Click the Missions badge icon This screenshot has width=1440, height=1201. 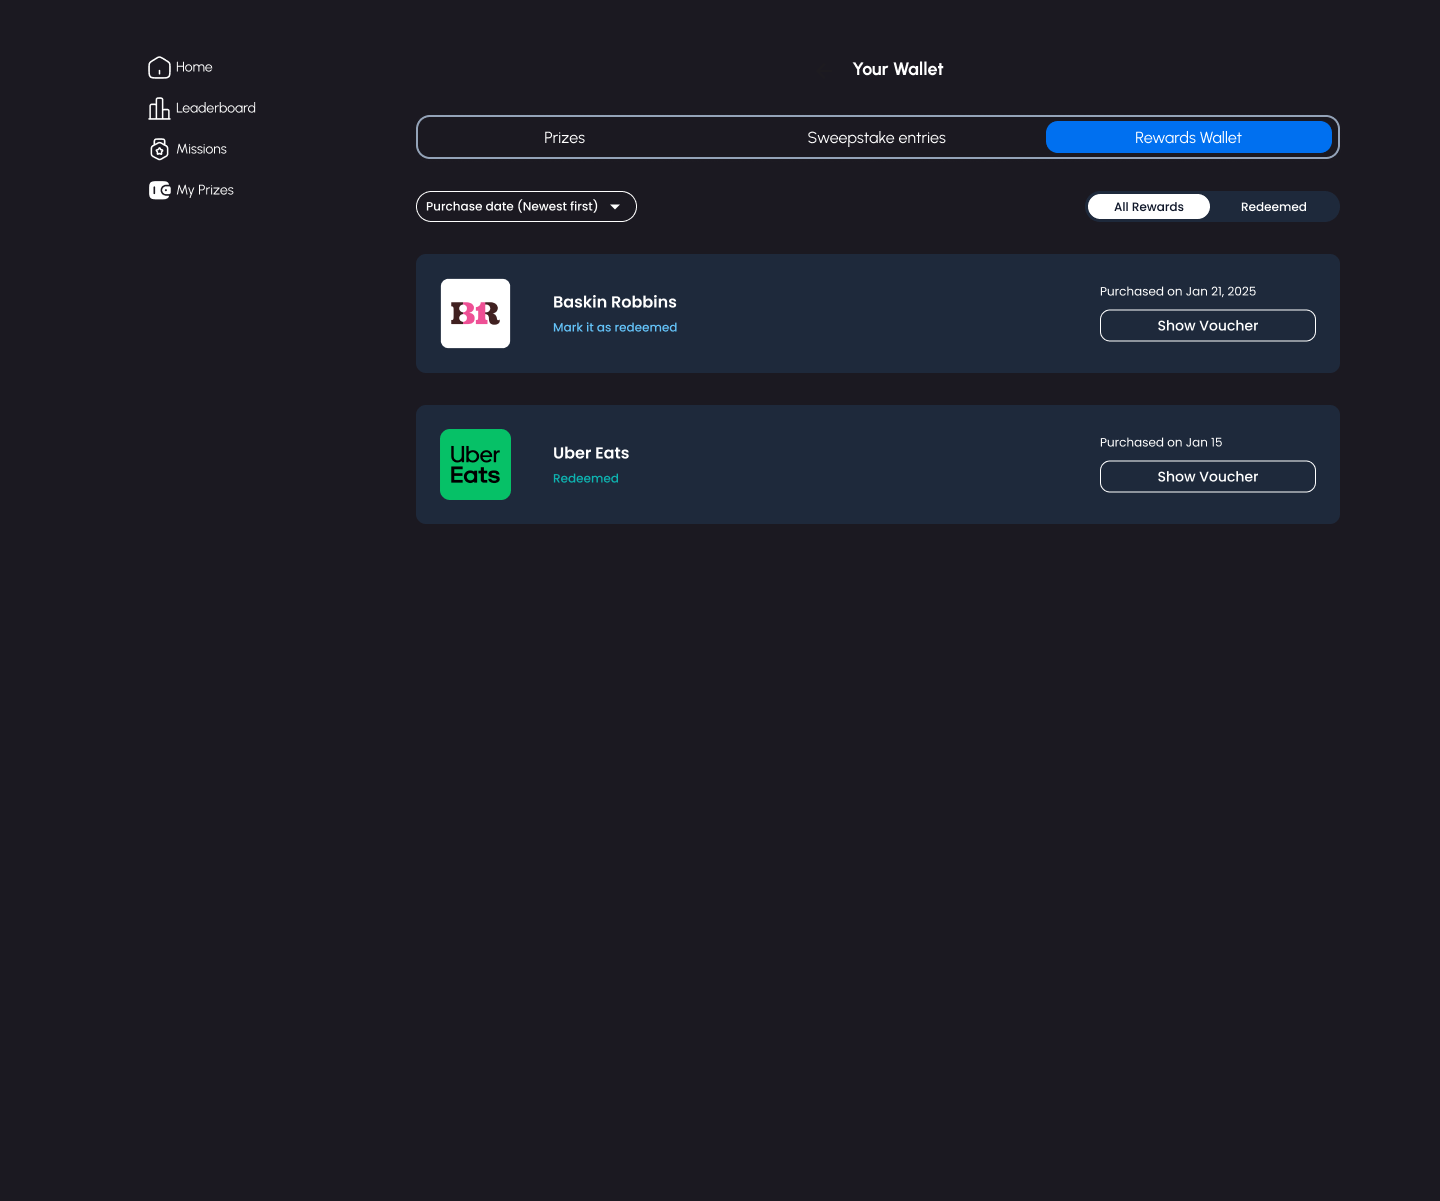pos(159,149)
